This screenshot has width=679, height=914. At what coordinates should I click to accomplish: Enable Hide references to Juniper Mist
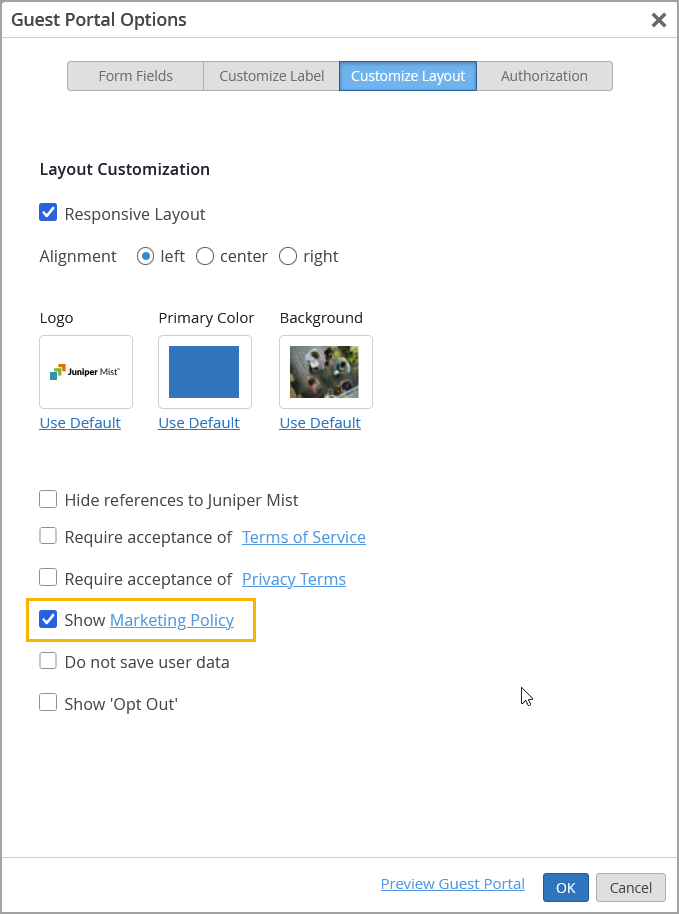[x=48, y=499]
